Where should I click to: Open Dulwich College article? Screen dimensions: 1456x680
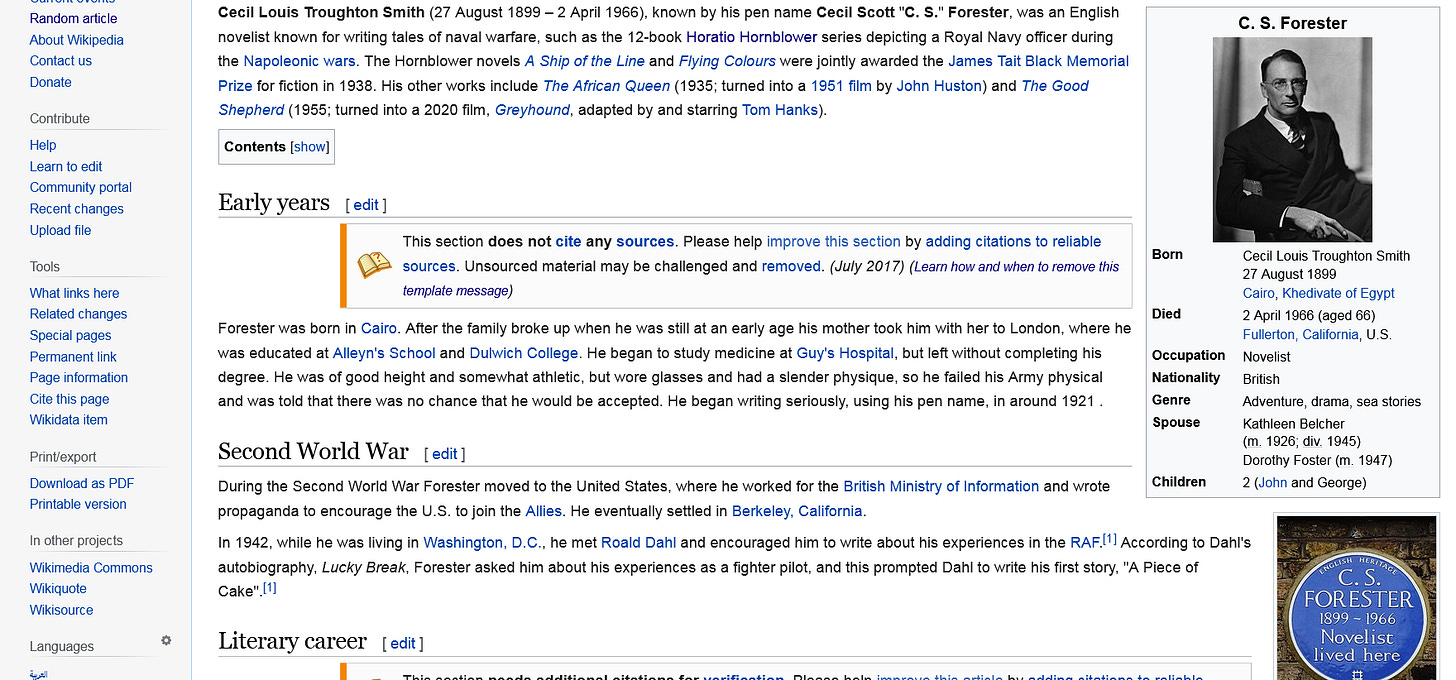pyautogui.click(x=524, y=353)
